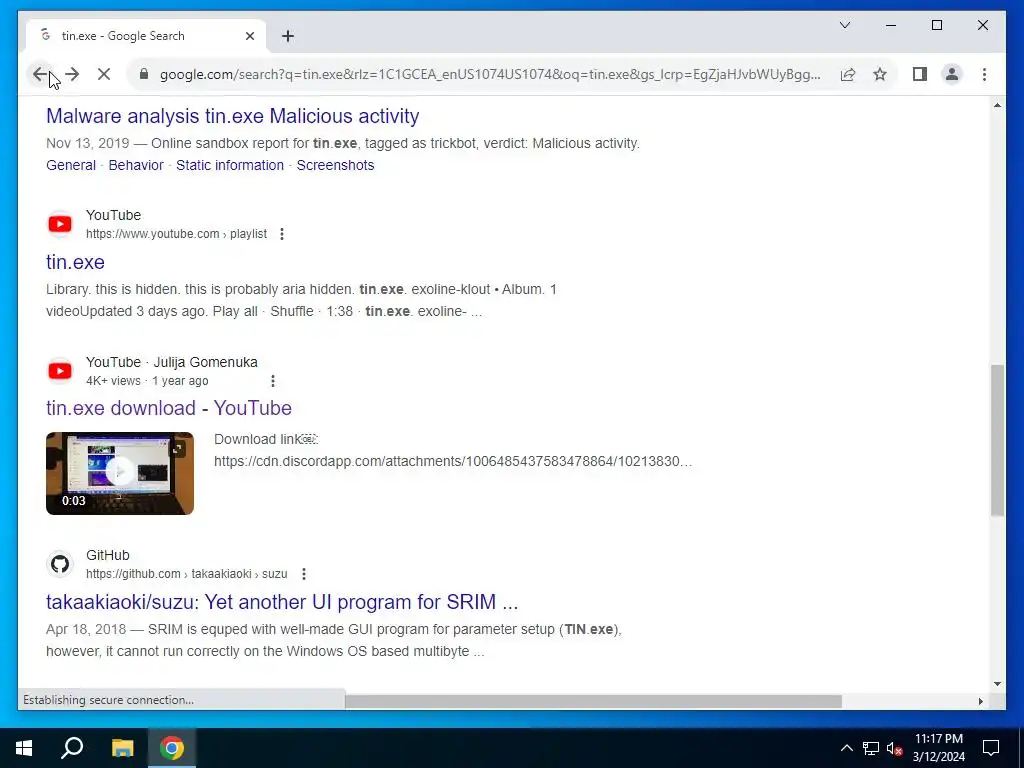1024x768 pixels.
Task: Share this page using the share icon
Action: pos(848,74)
